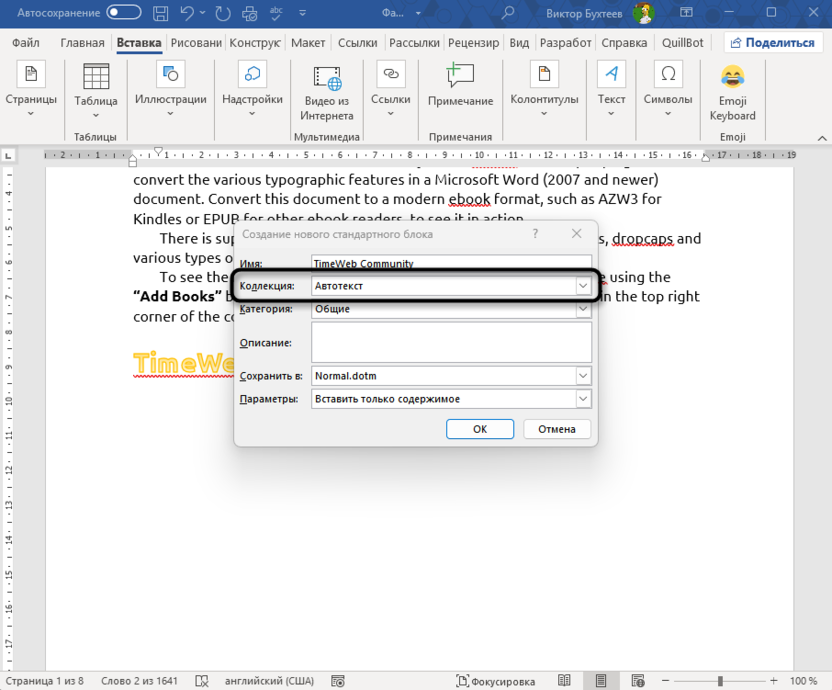Confirm the dialog with OK
The height and width of the screenshot is (690, 832).
479,429
